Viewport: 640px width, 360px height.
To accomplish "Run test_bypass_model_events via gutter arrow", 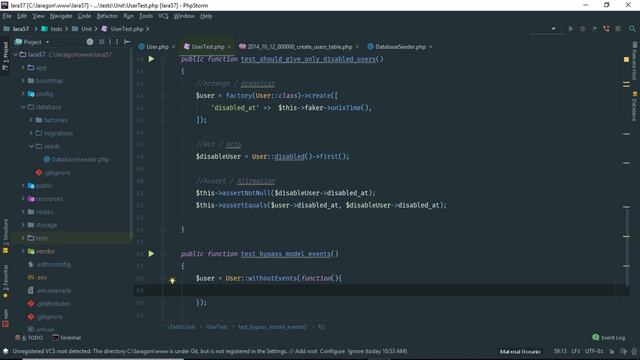I will (x=151, y=253).
